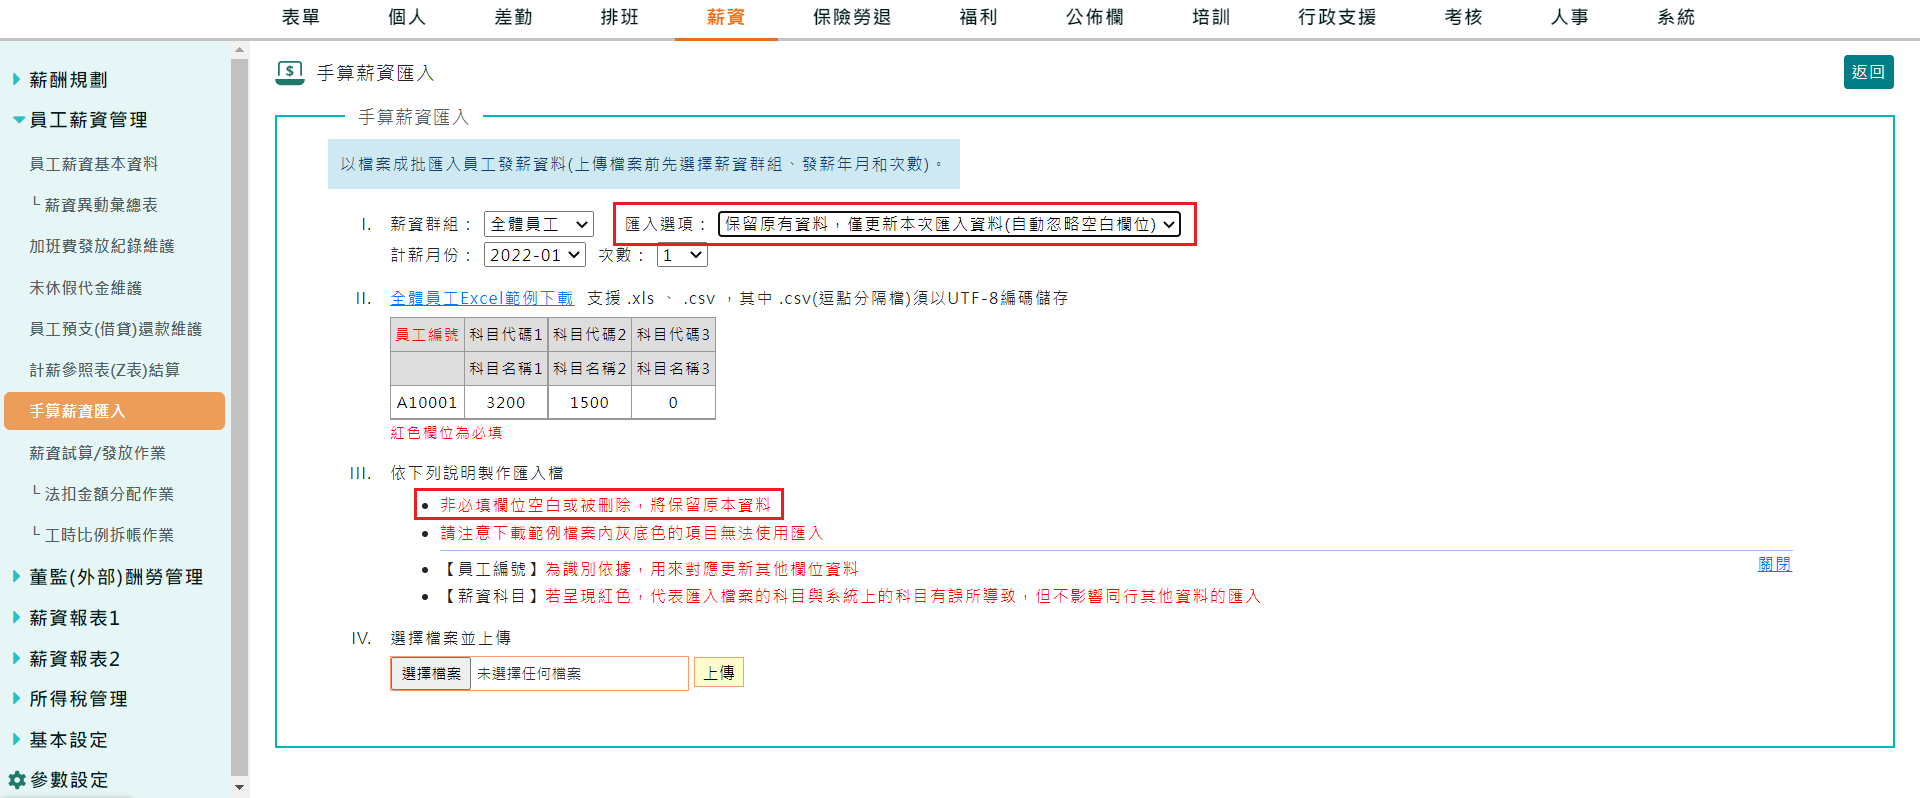
Task: Open the 薪資群組 dropdown
Action: (x=538, y=224)
